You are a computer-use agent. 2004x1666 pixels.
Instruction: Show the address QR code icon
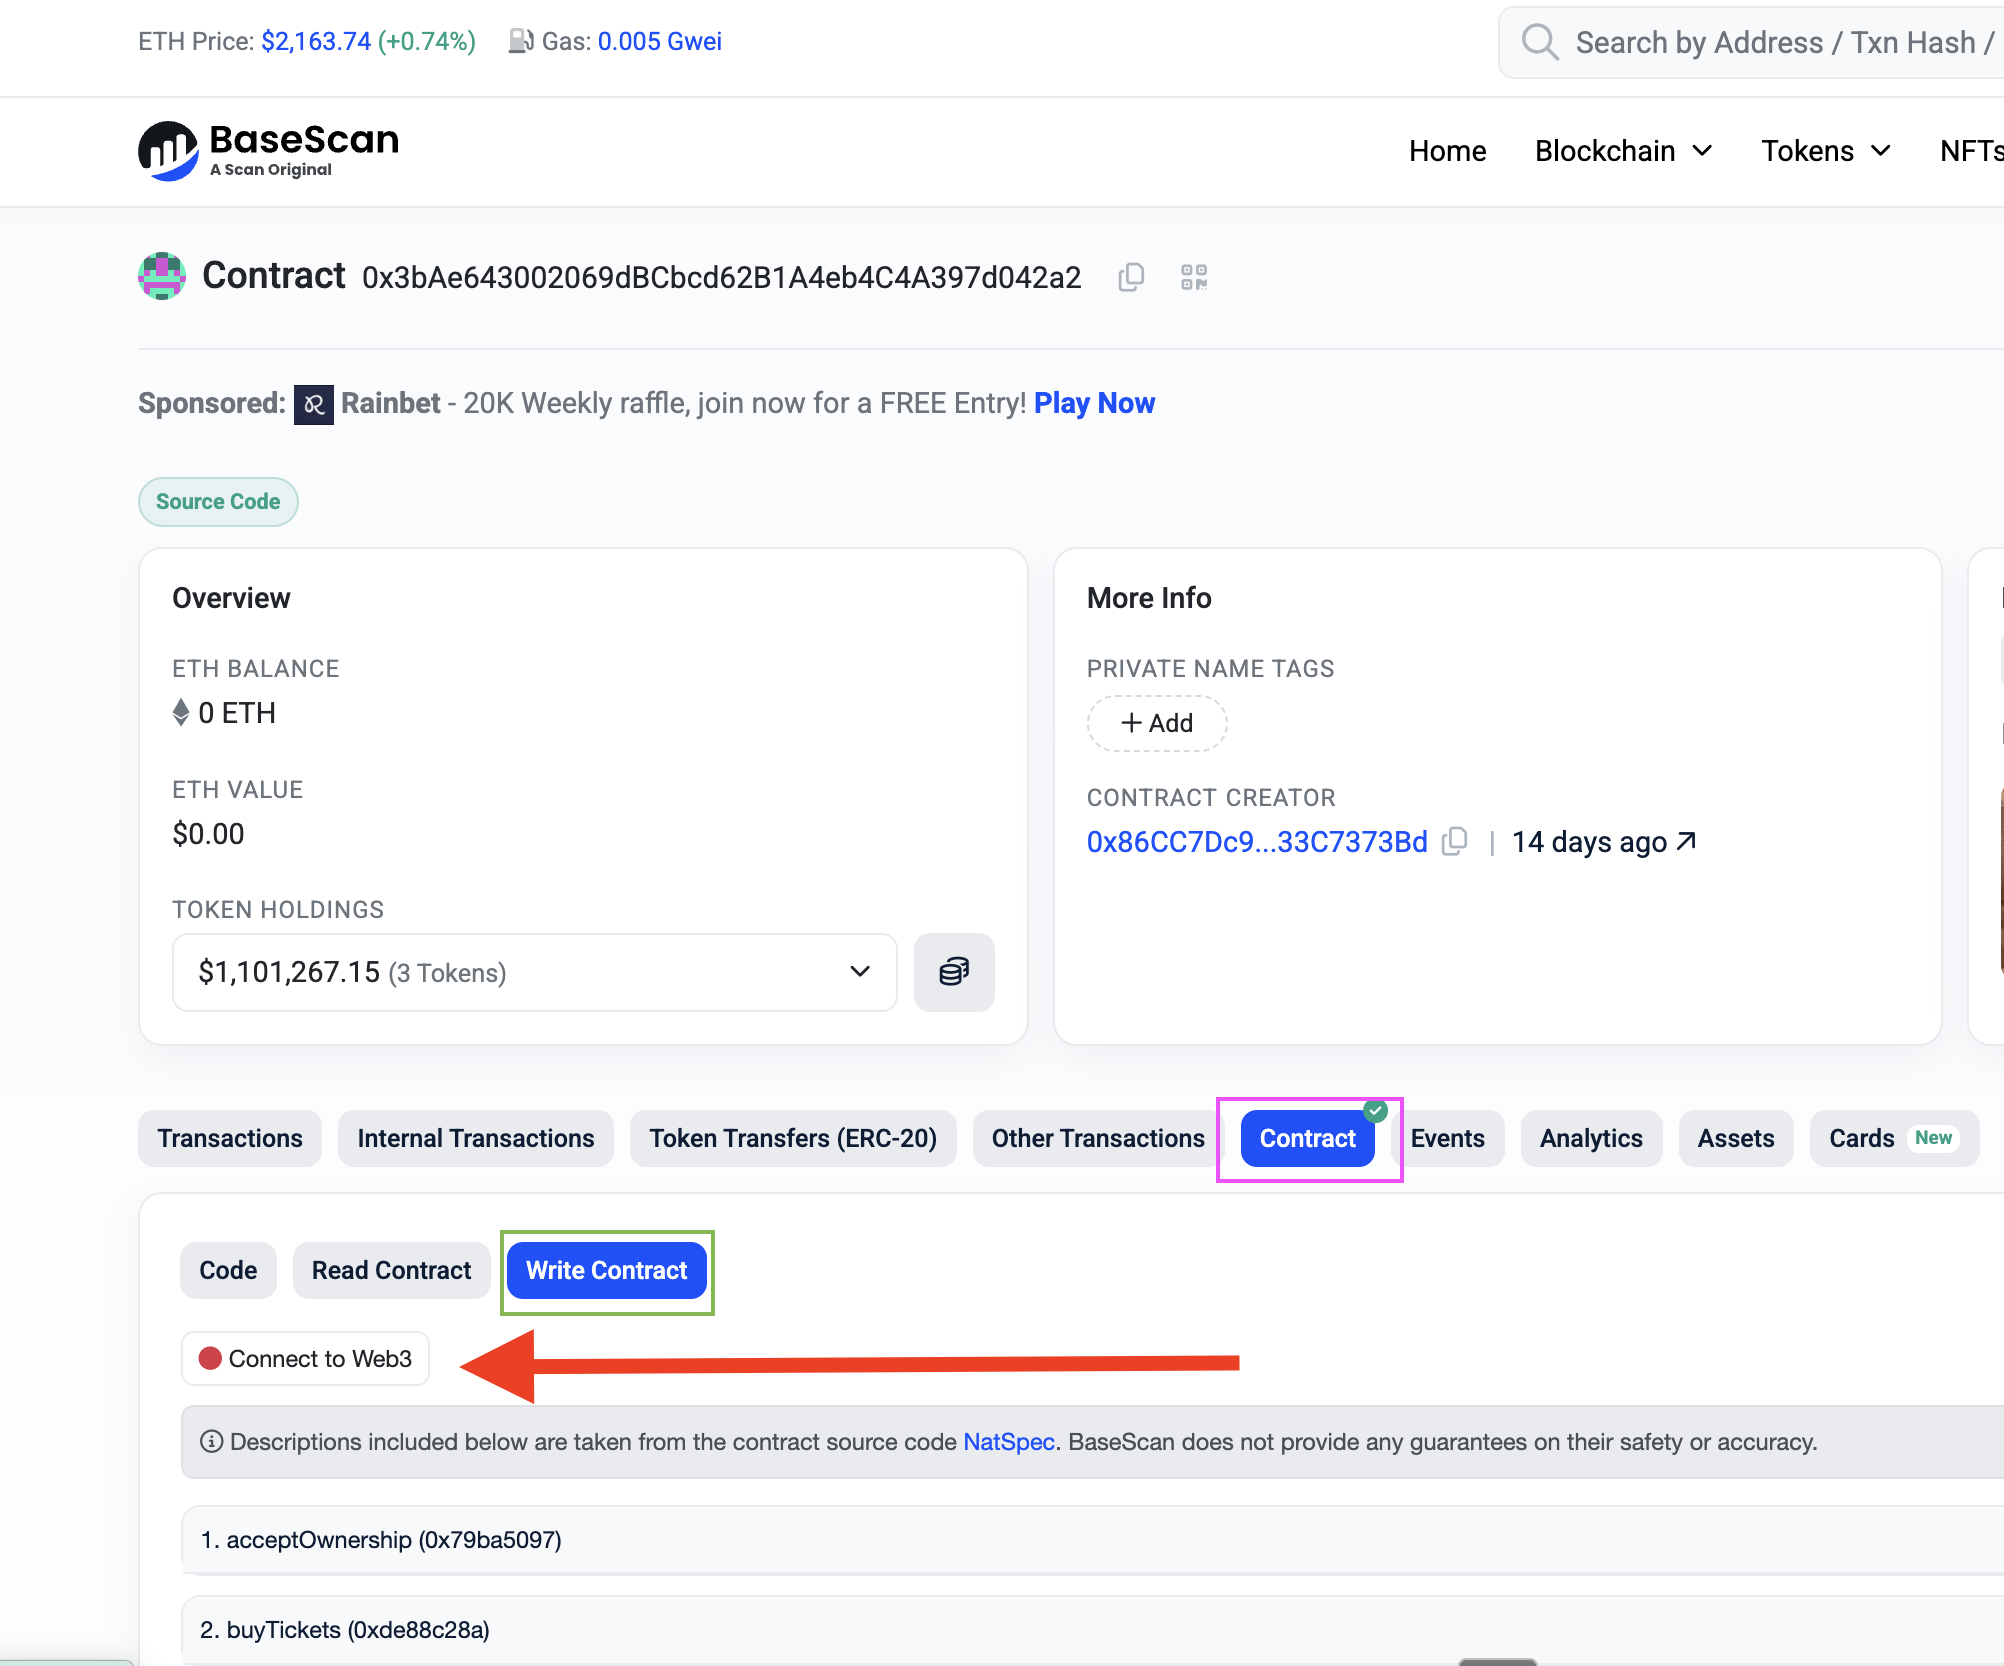tap(1194, 277)
